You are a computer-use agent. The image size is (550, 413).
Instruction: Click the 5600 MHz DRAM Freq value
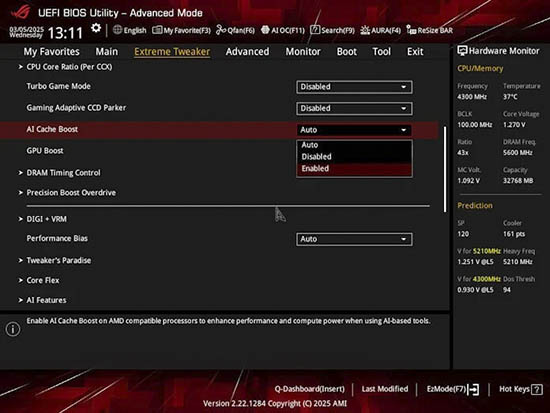[x=518, y=153]
